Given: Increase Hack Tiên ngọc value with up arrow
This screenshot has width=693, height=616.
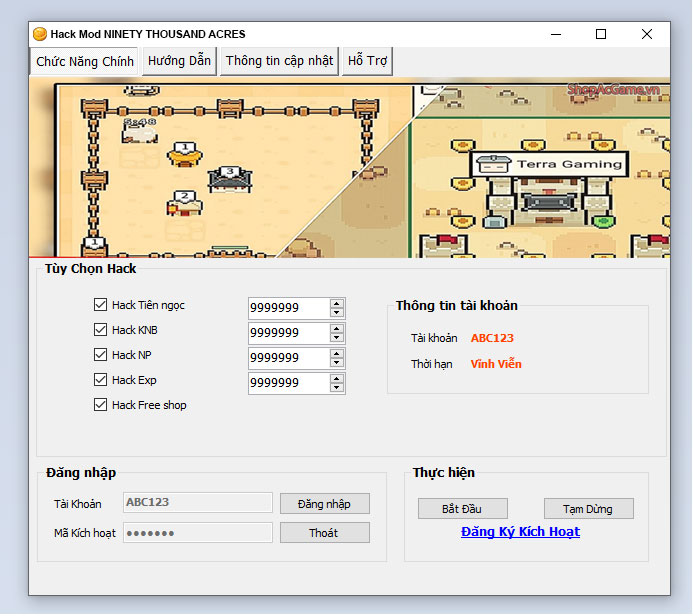Looking at the screenshot, I should click(337, 304).
